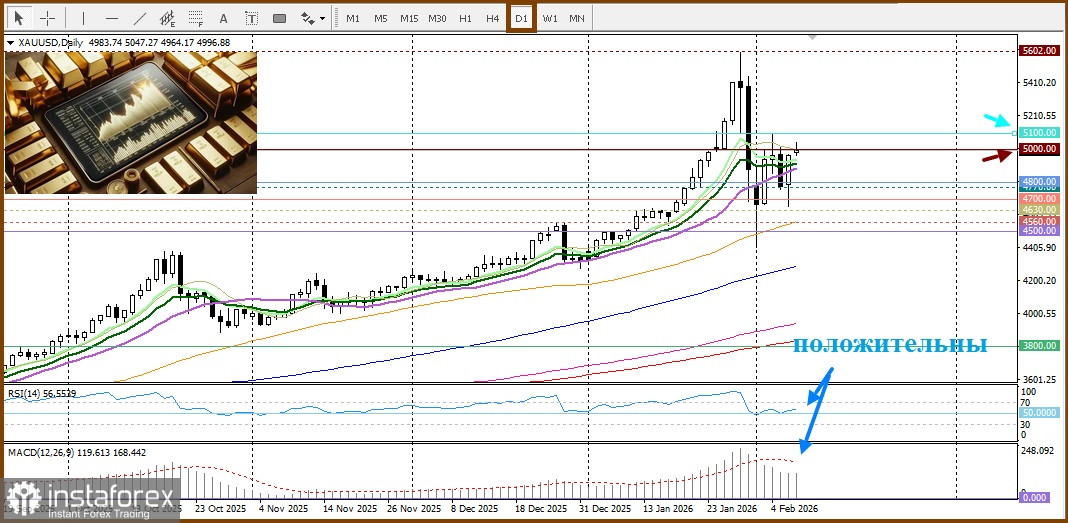Image resolution: width=1068 pixels, height=523 pixels.
Task: Select the text label tool (framed T)
Action: 251,18
